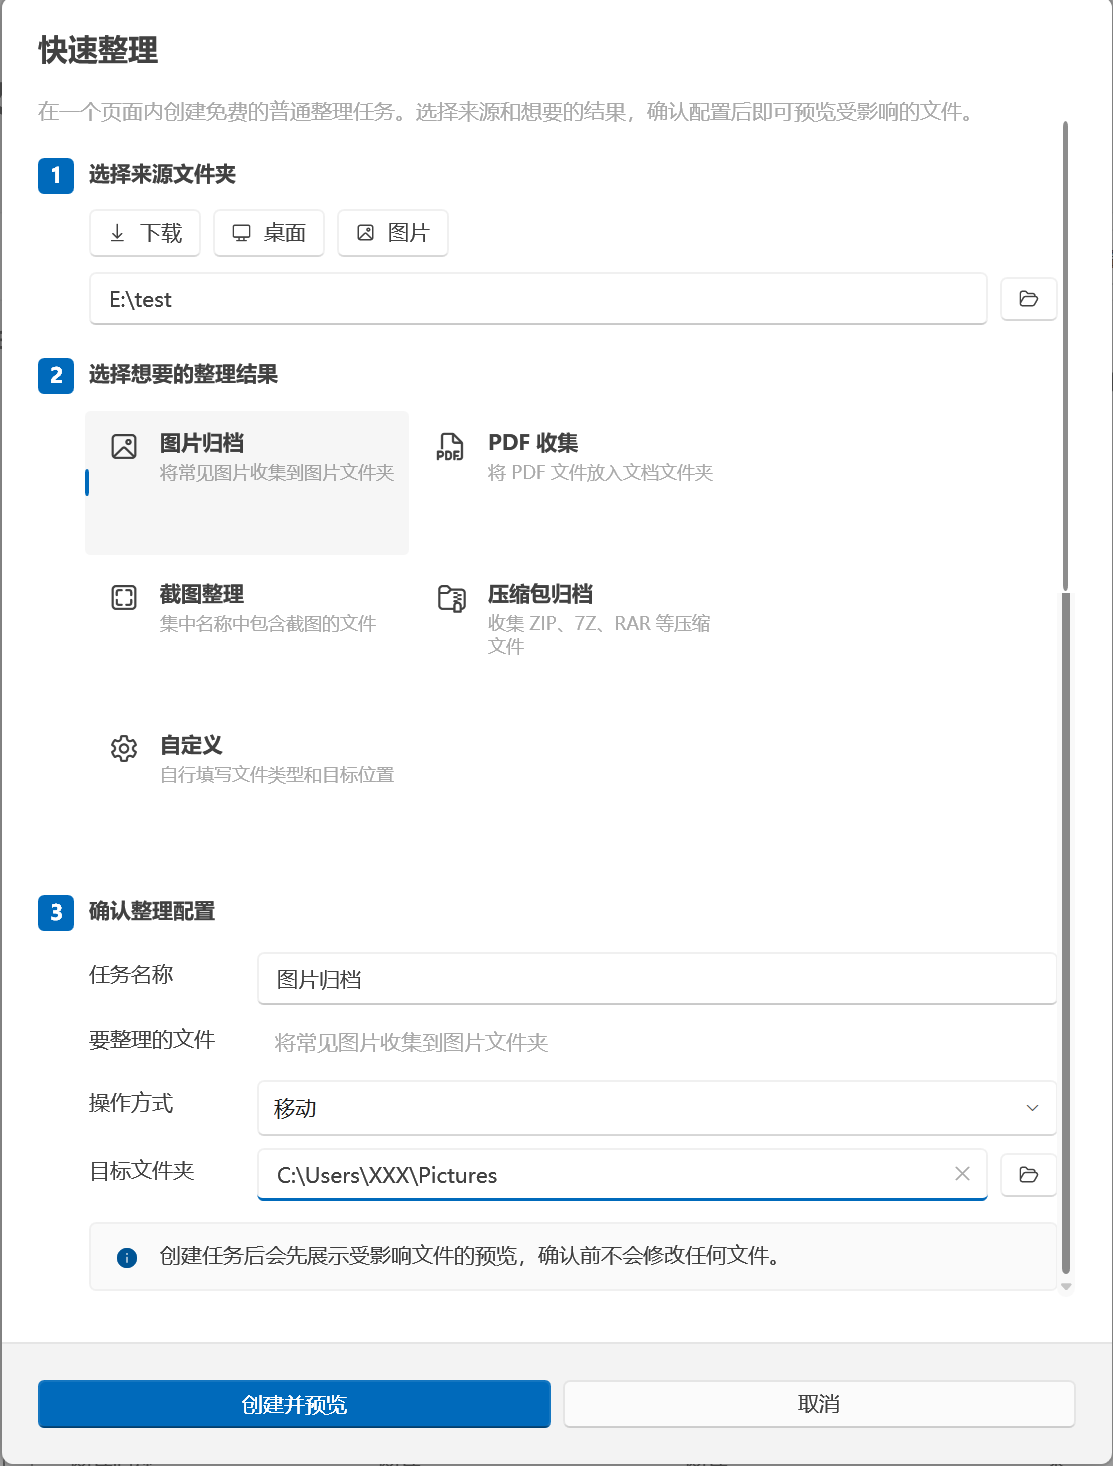Viewport: 1113px width, 1466px height.
Task: Click the download arrow icon in 下载
Action: coord(117,233)
